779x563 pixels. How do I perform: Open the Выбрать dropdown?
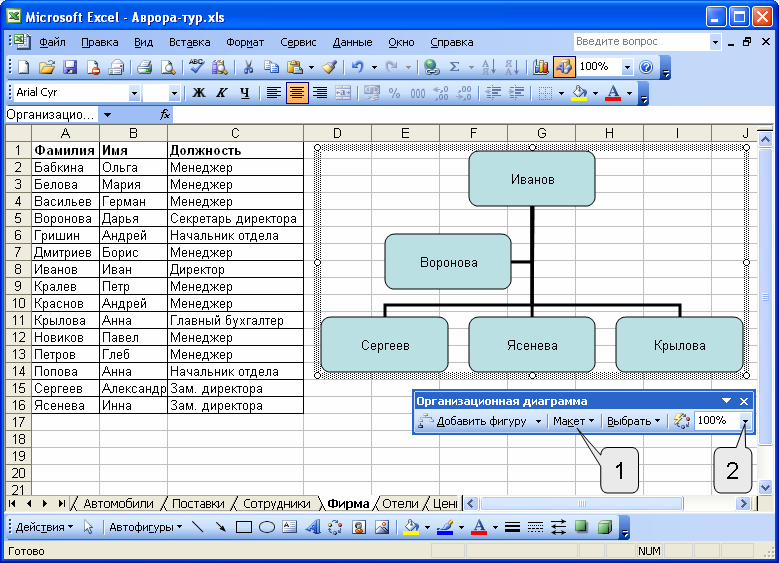(x=633, y=421)
